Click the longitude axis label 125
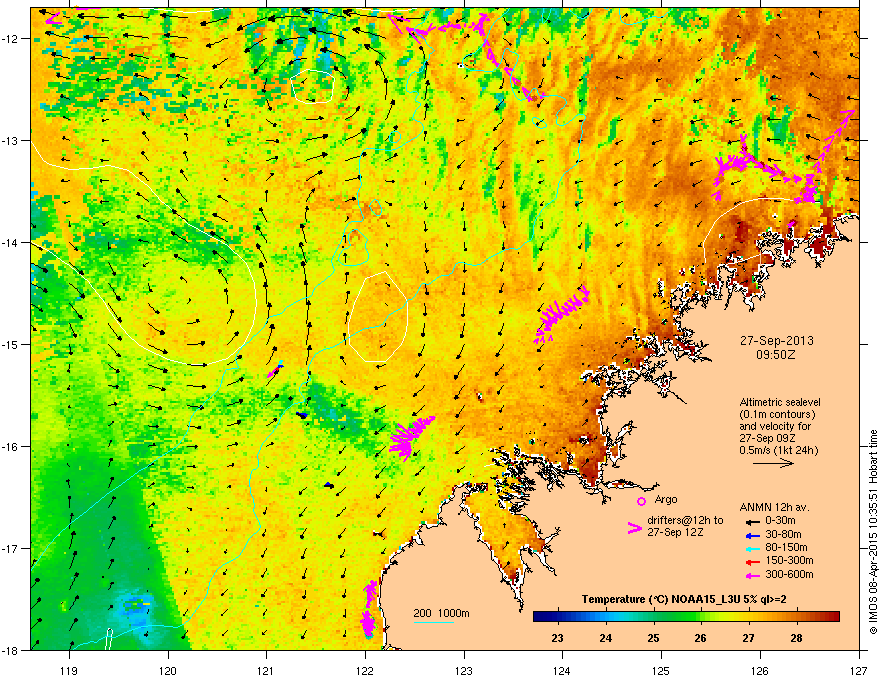Viewport: 880px width, 680px height. (661, 671)
